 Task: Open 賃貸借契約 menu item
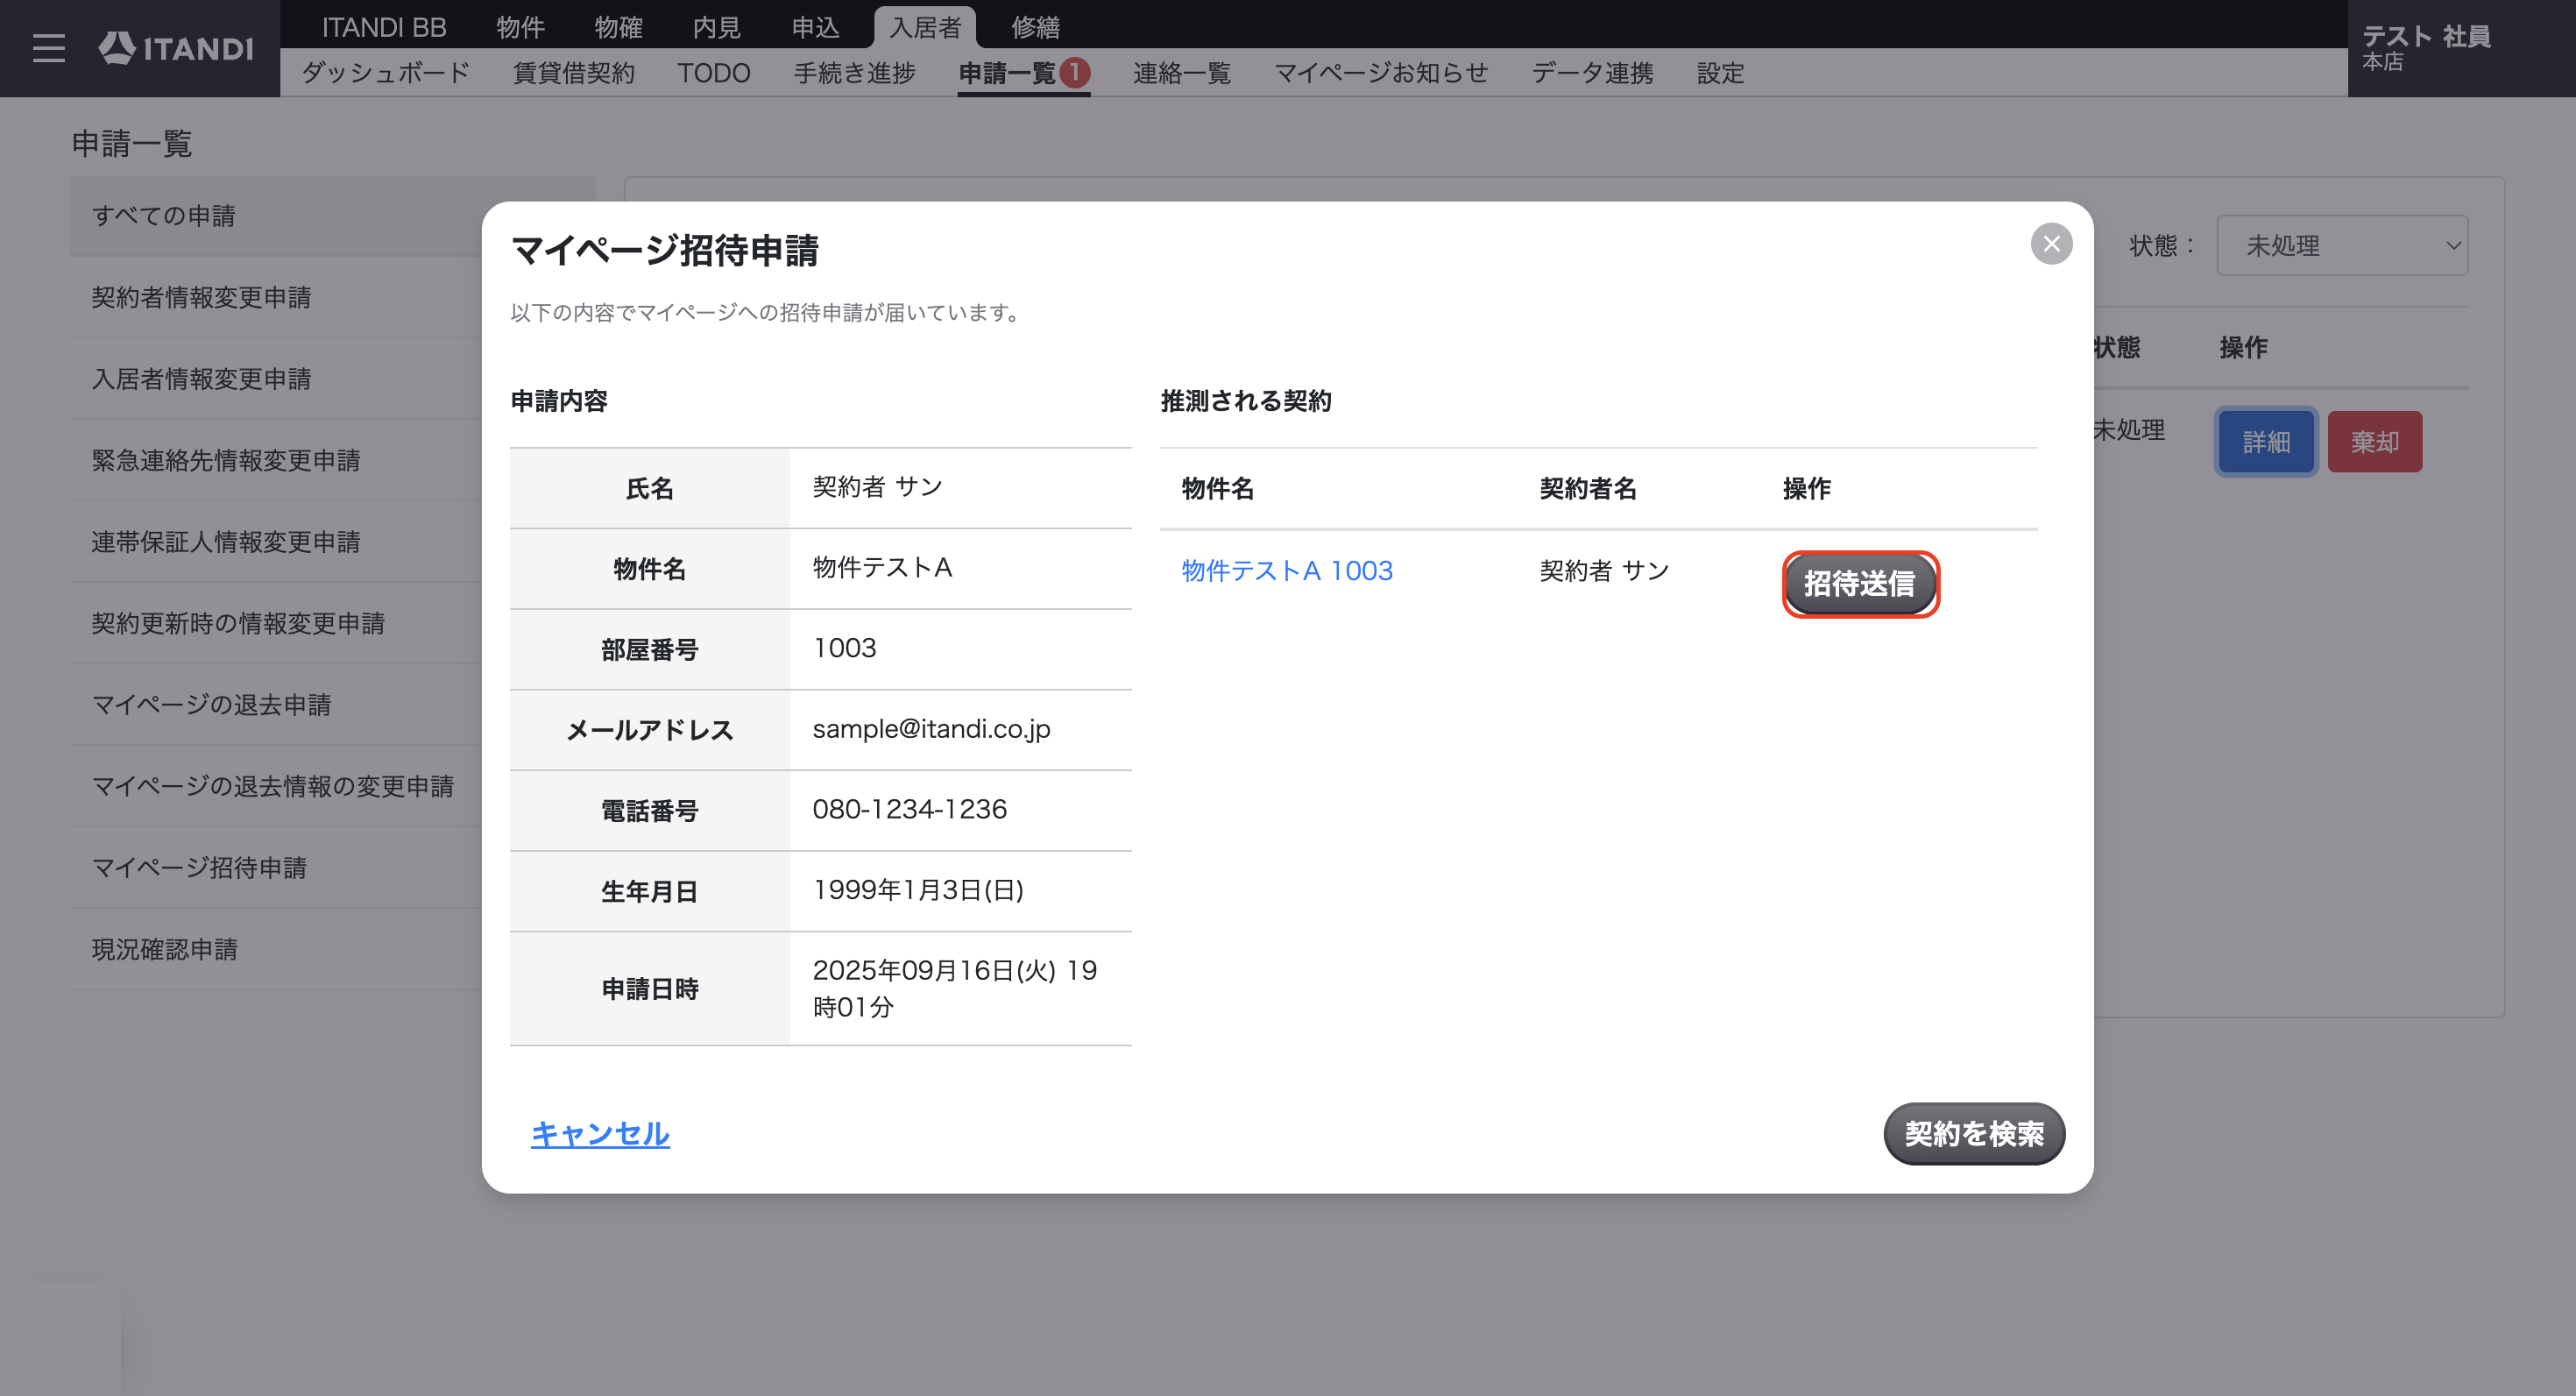(x=573, y=73)
